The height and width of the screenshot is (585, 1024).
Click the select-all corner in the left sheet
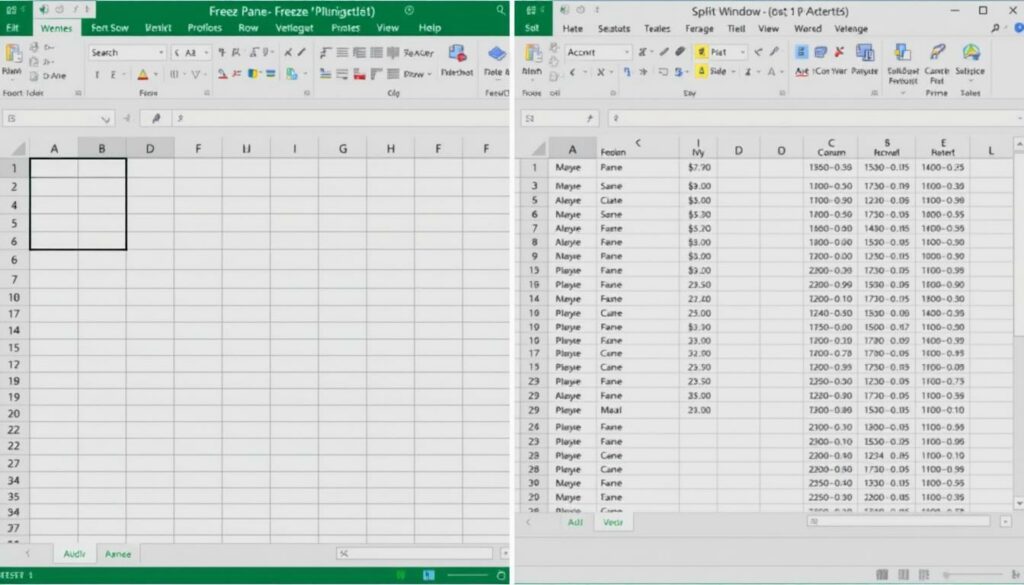click(18, 149)
